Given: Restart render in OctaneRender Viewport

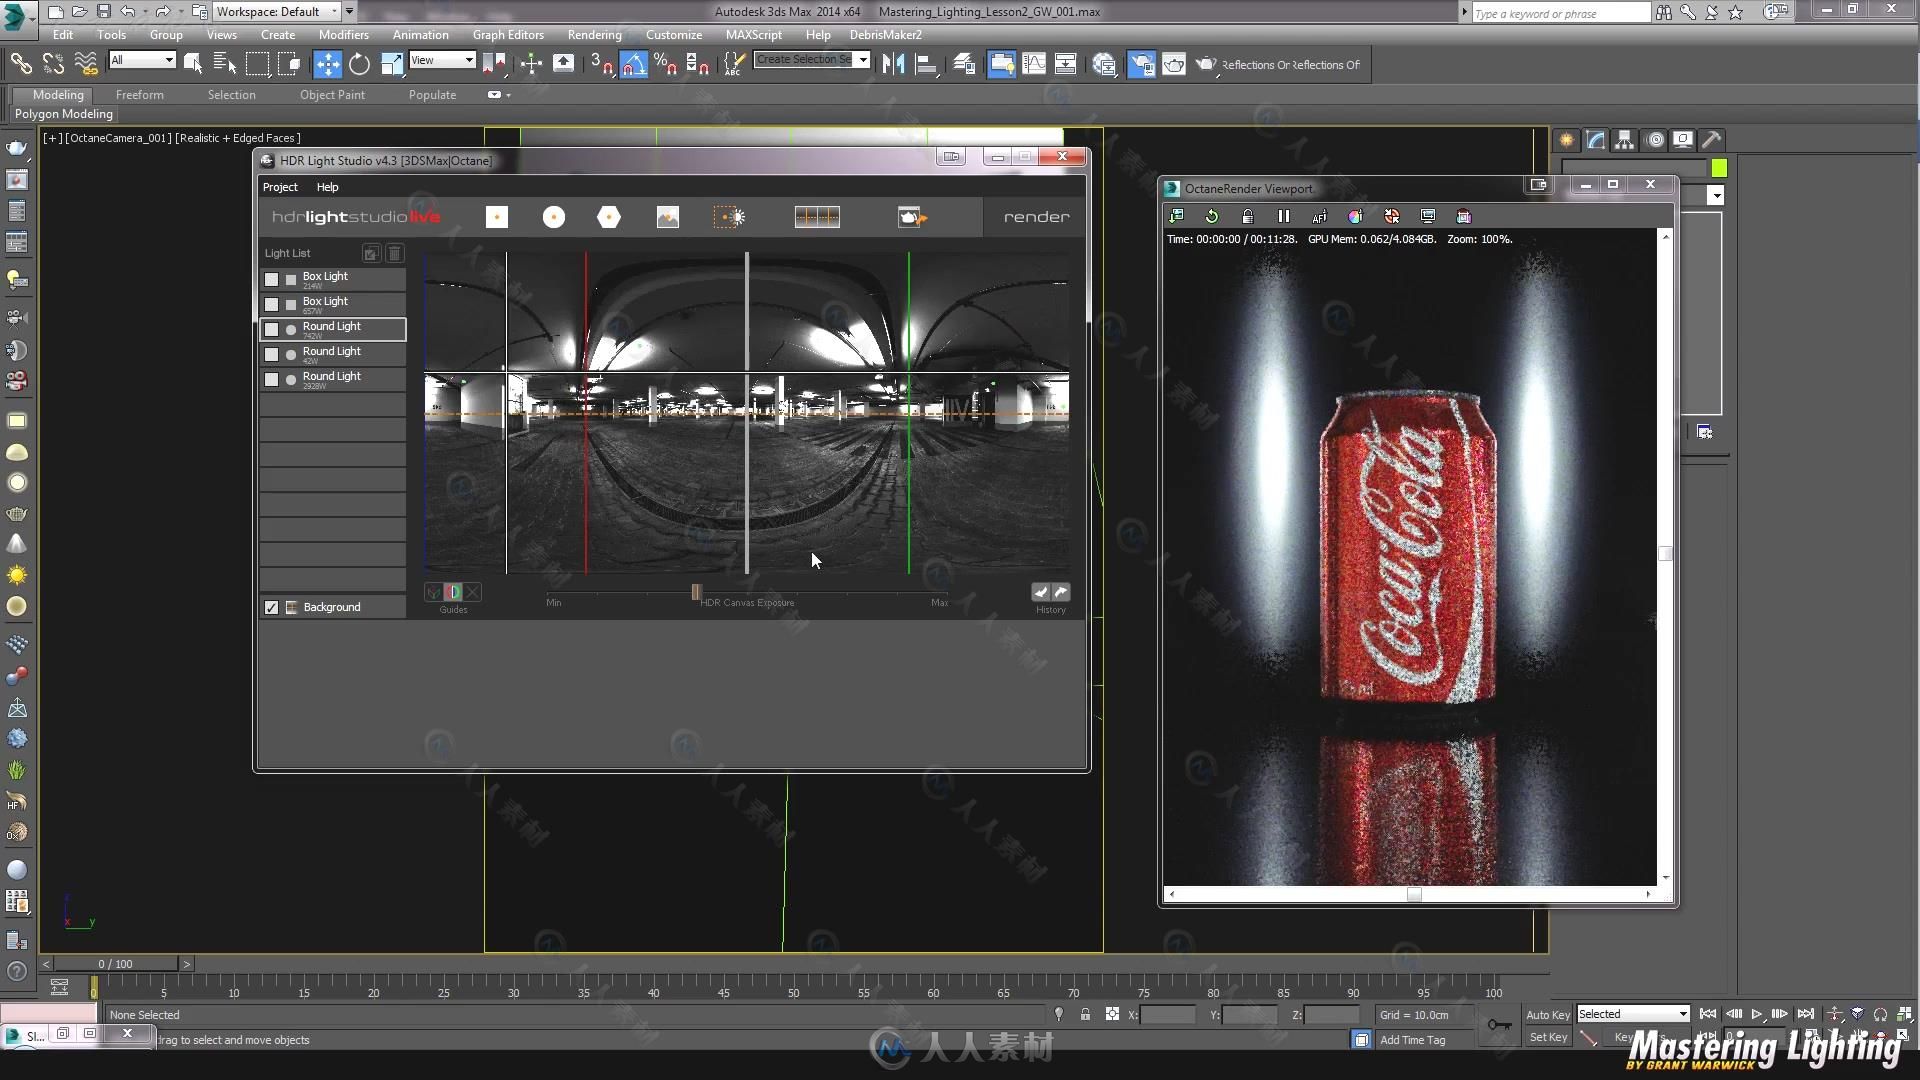Looking at the screenshot, I should pyautogui.click(x=1212, y=216).
